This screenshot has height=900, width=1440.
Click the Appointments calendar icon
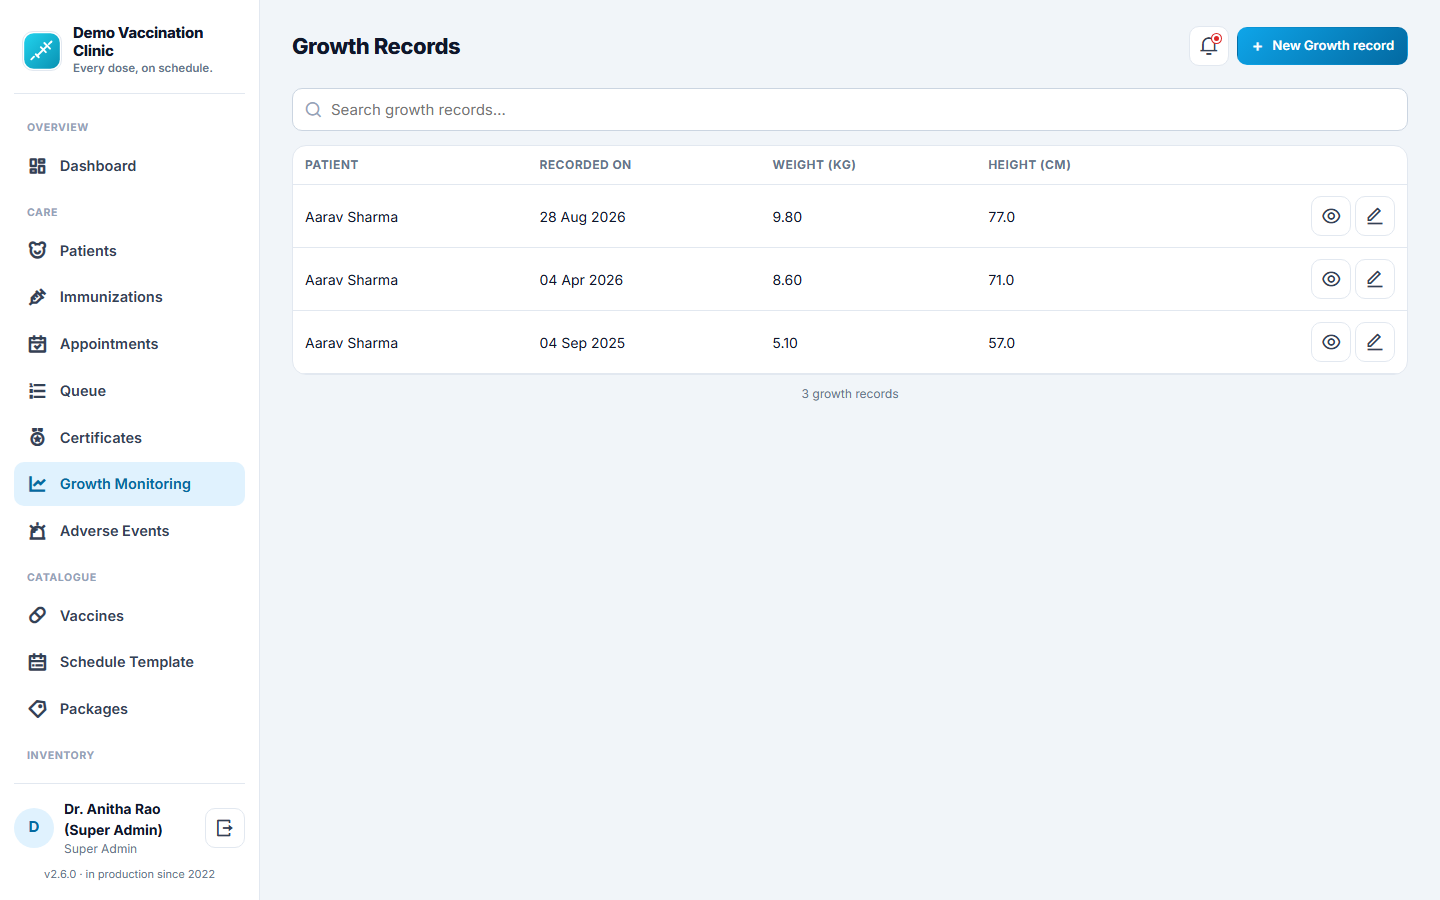pyautogui.click(x=38, y=344)
